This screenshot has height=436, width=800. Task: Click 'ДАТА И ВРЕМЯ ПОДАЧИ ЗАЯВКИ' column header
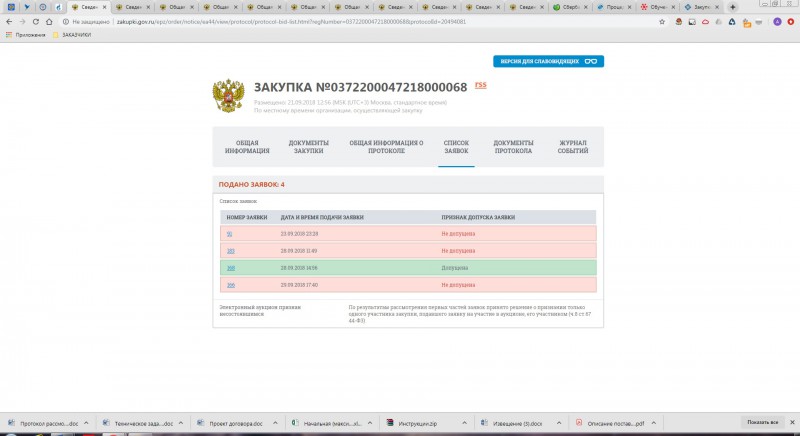(x=322, y=217)
